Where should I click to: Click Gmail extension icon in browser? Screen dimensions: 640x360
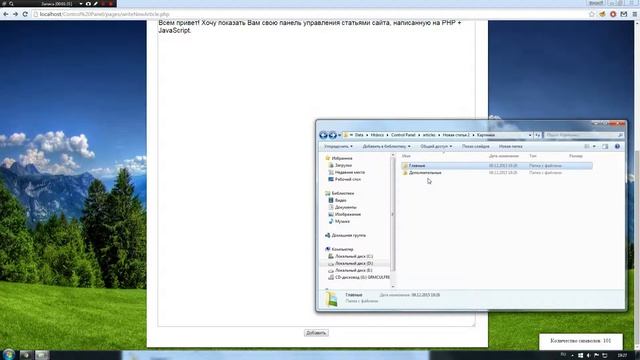(624, 14)
